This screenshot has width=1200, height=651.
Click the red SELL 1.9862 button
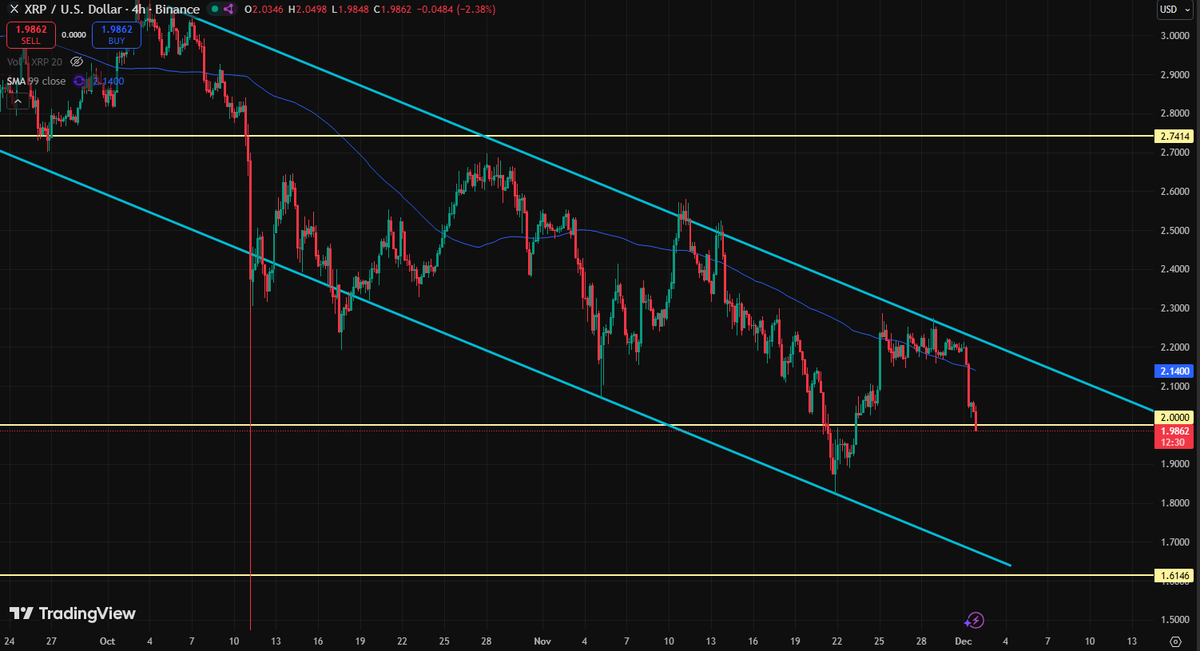31,35
